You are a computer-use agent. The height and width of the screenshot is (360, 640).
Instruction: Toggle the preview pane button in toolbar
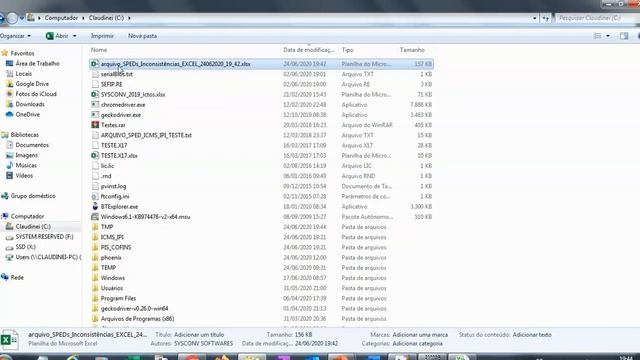pos(624,36)
